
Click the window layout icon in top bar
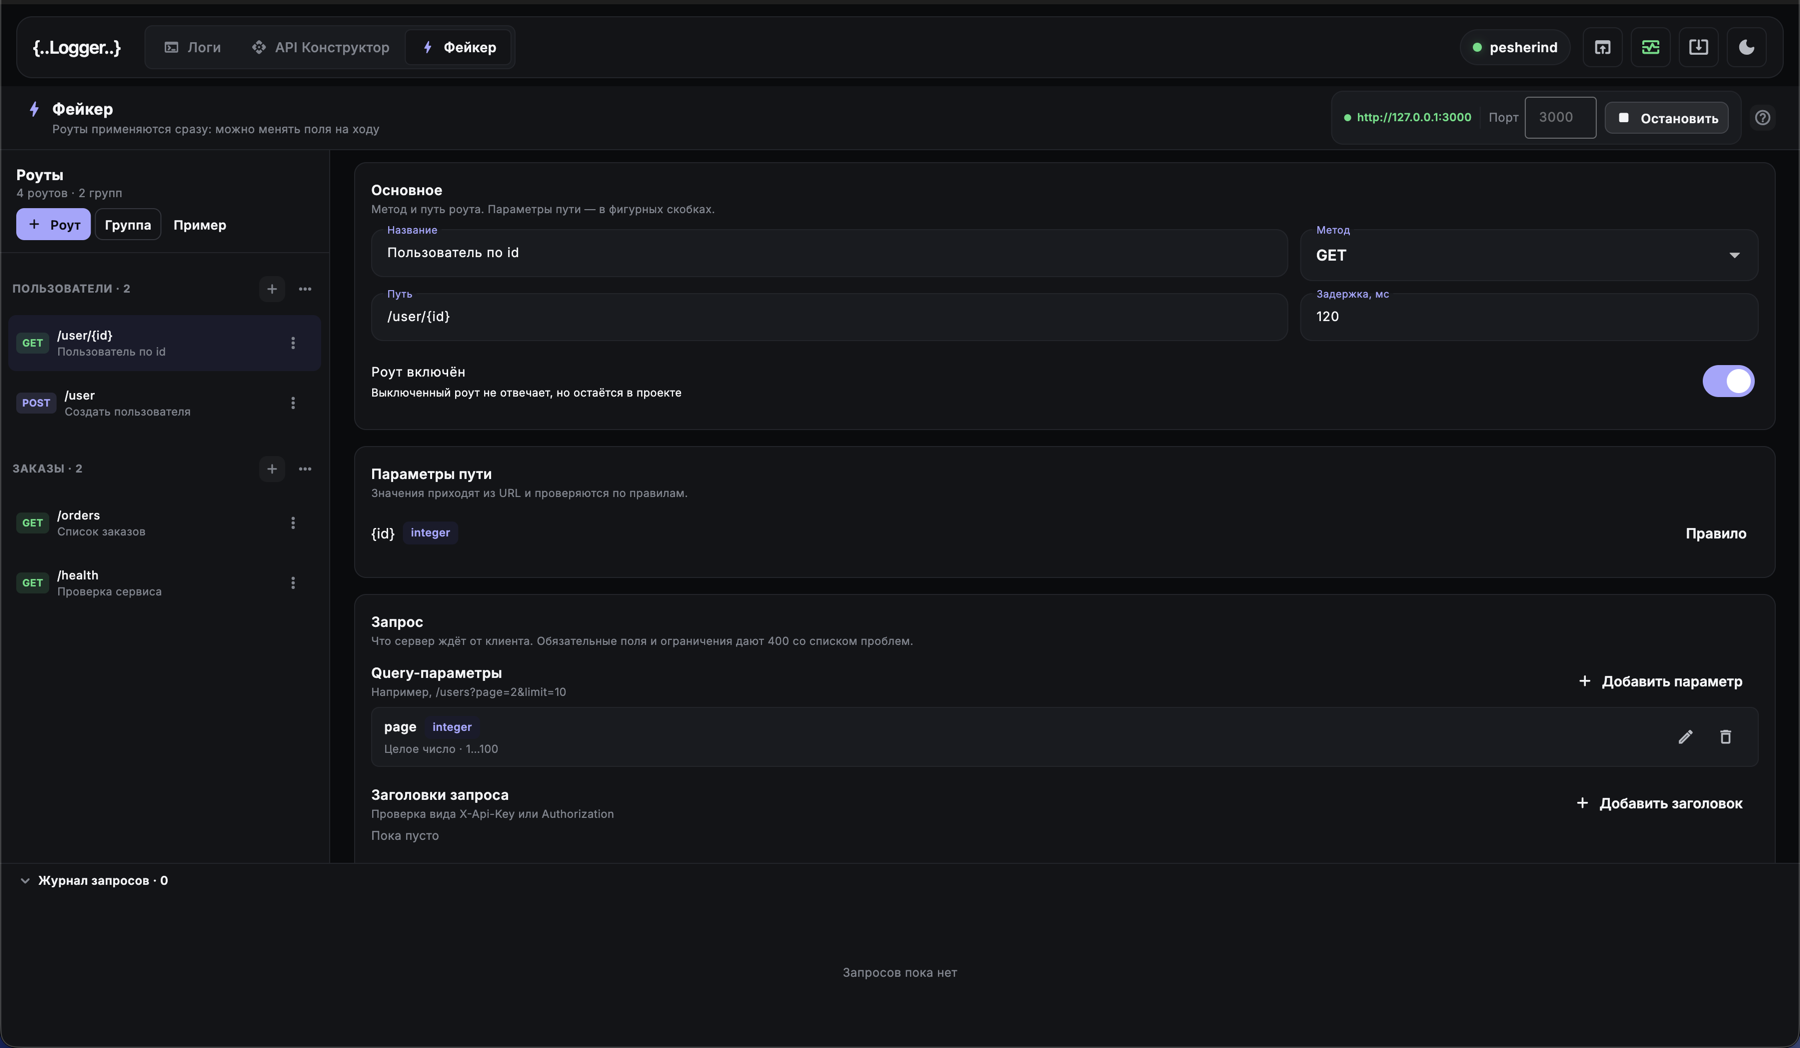(x=1603, y=47)
